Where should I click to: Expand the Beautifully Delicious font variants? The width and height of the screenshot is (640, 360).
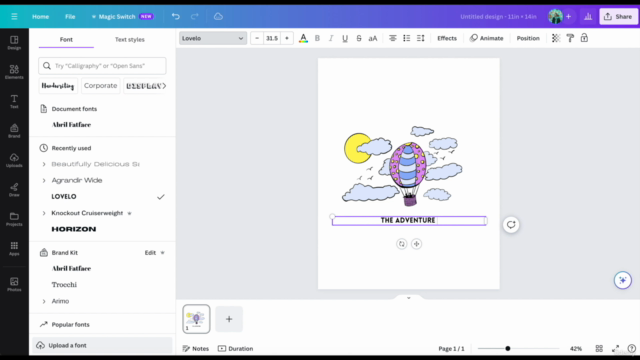coord(44,164)
